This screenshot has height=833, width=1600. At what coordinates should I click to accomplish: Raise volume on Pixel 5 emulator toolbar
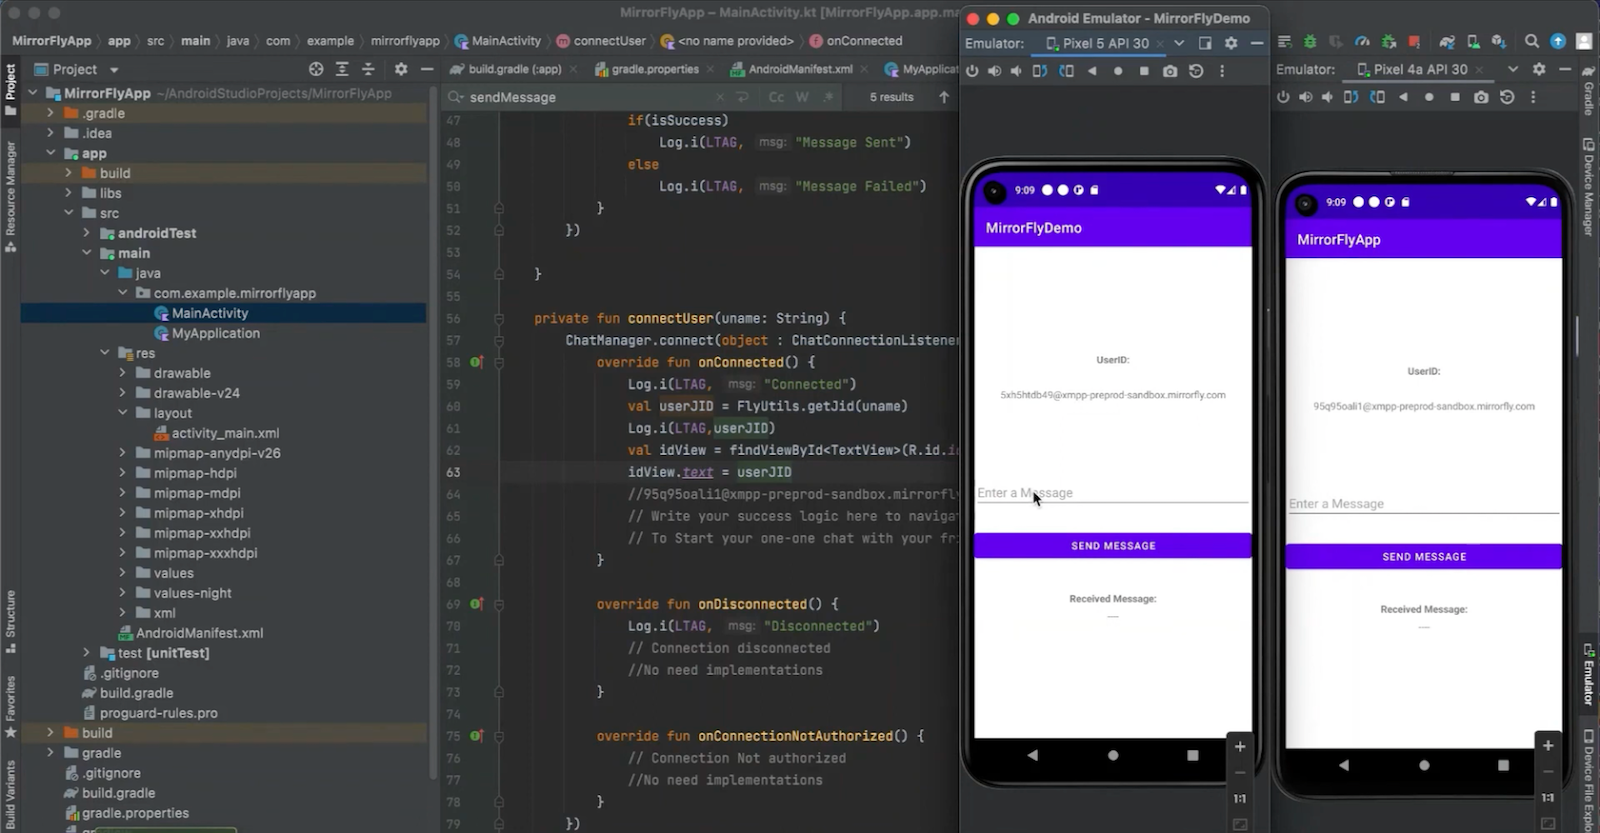click(x=994, y=71)
